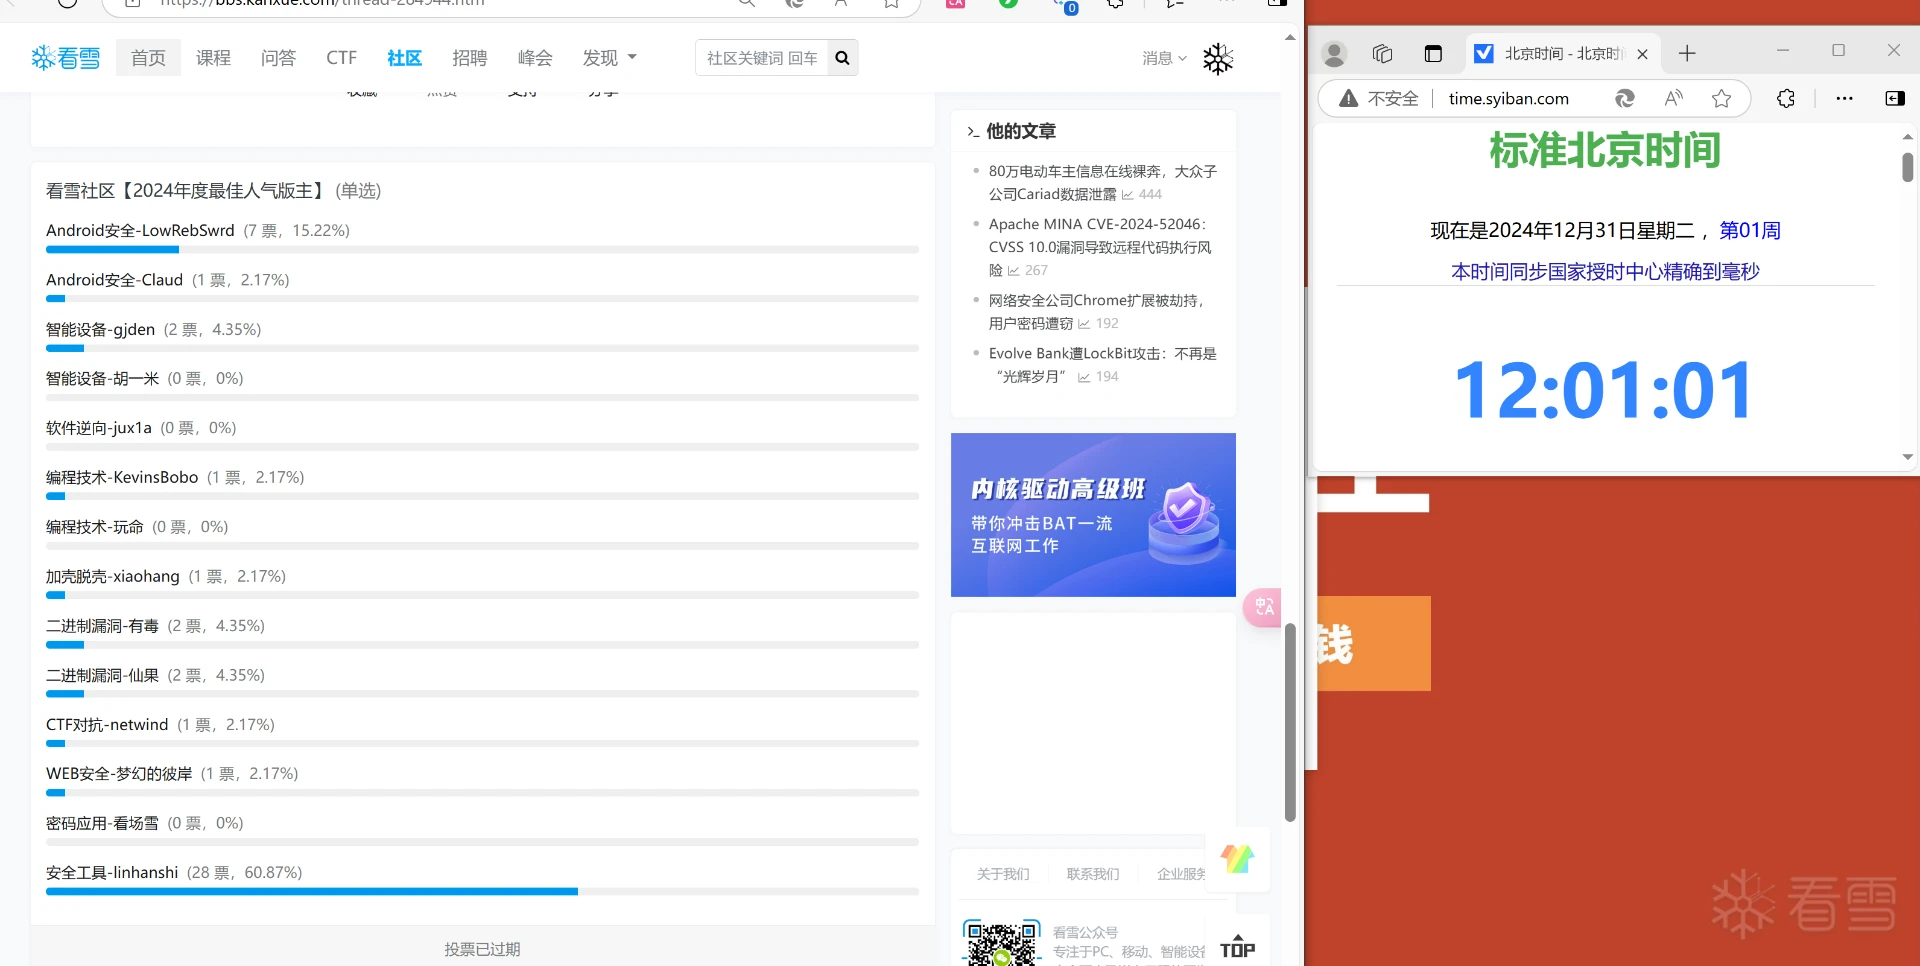Open the extensions puzzle icon
The width and height of the screenshot is (1920, 966).
click(1786, 98)
